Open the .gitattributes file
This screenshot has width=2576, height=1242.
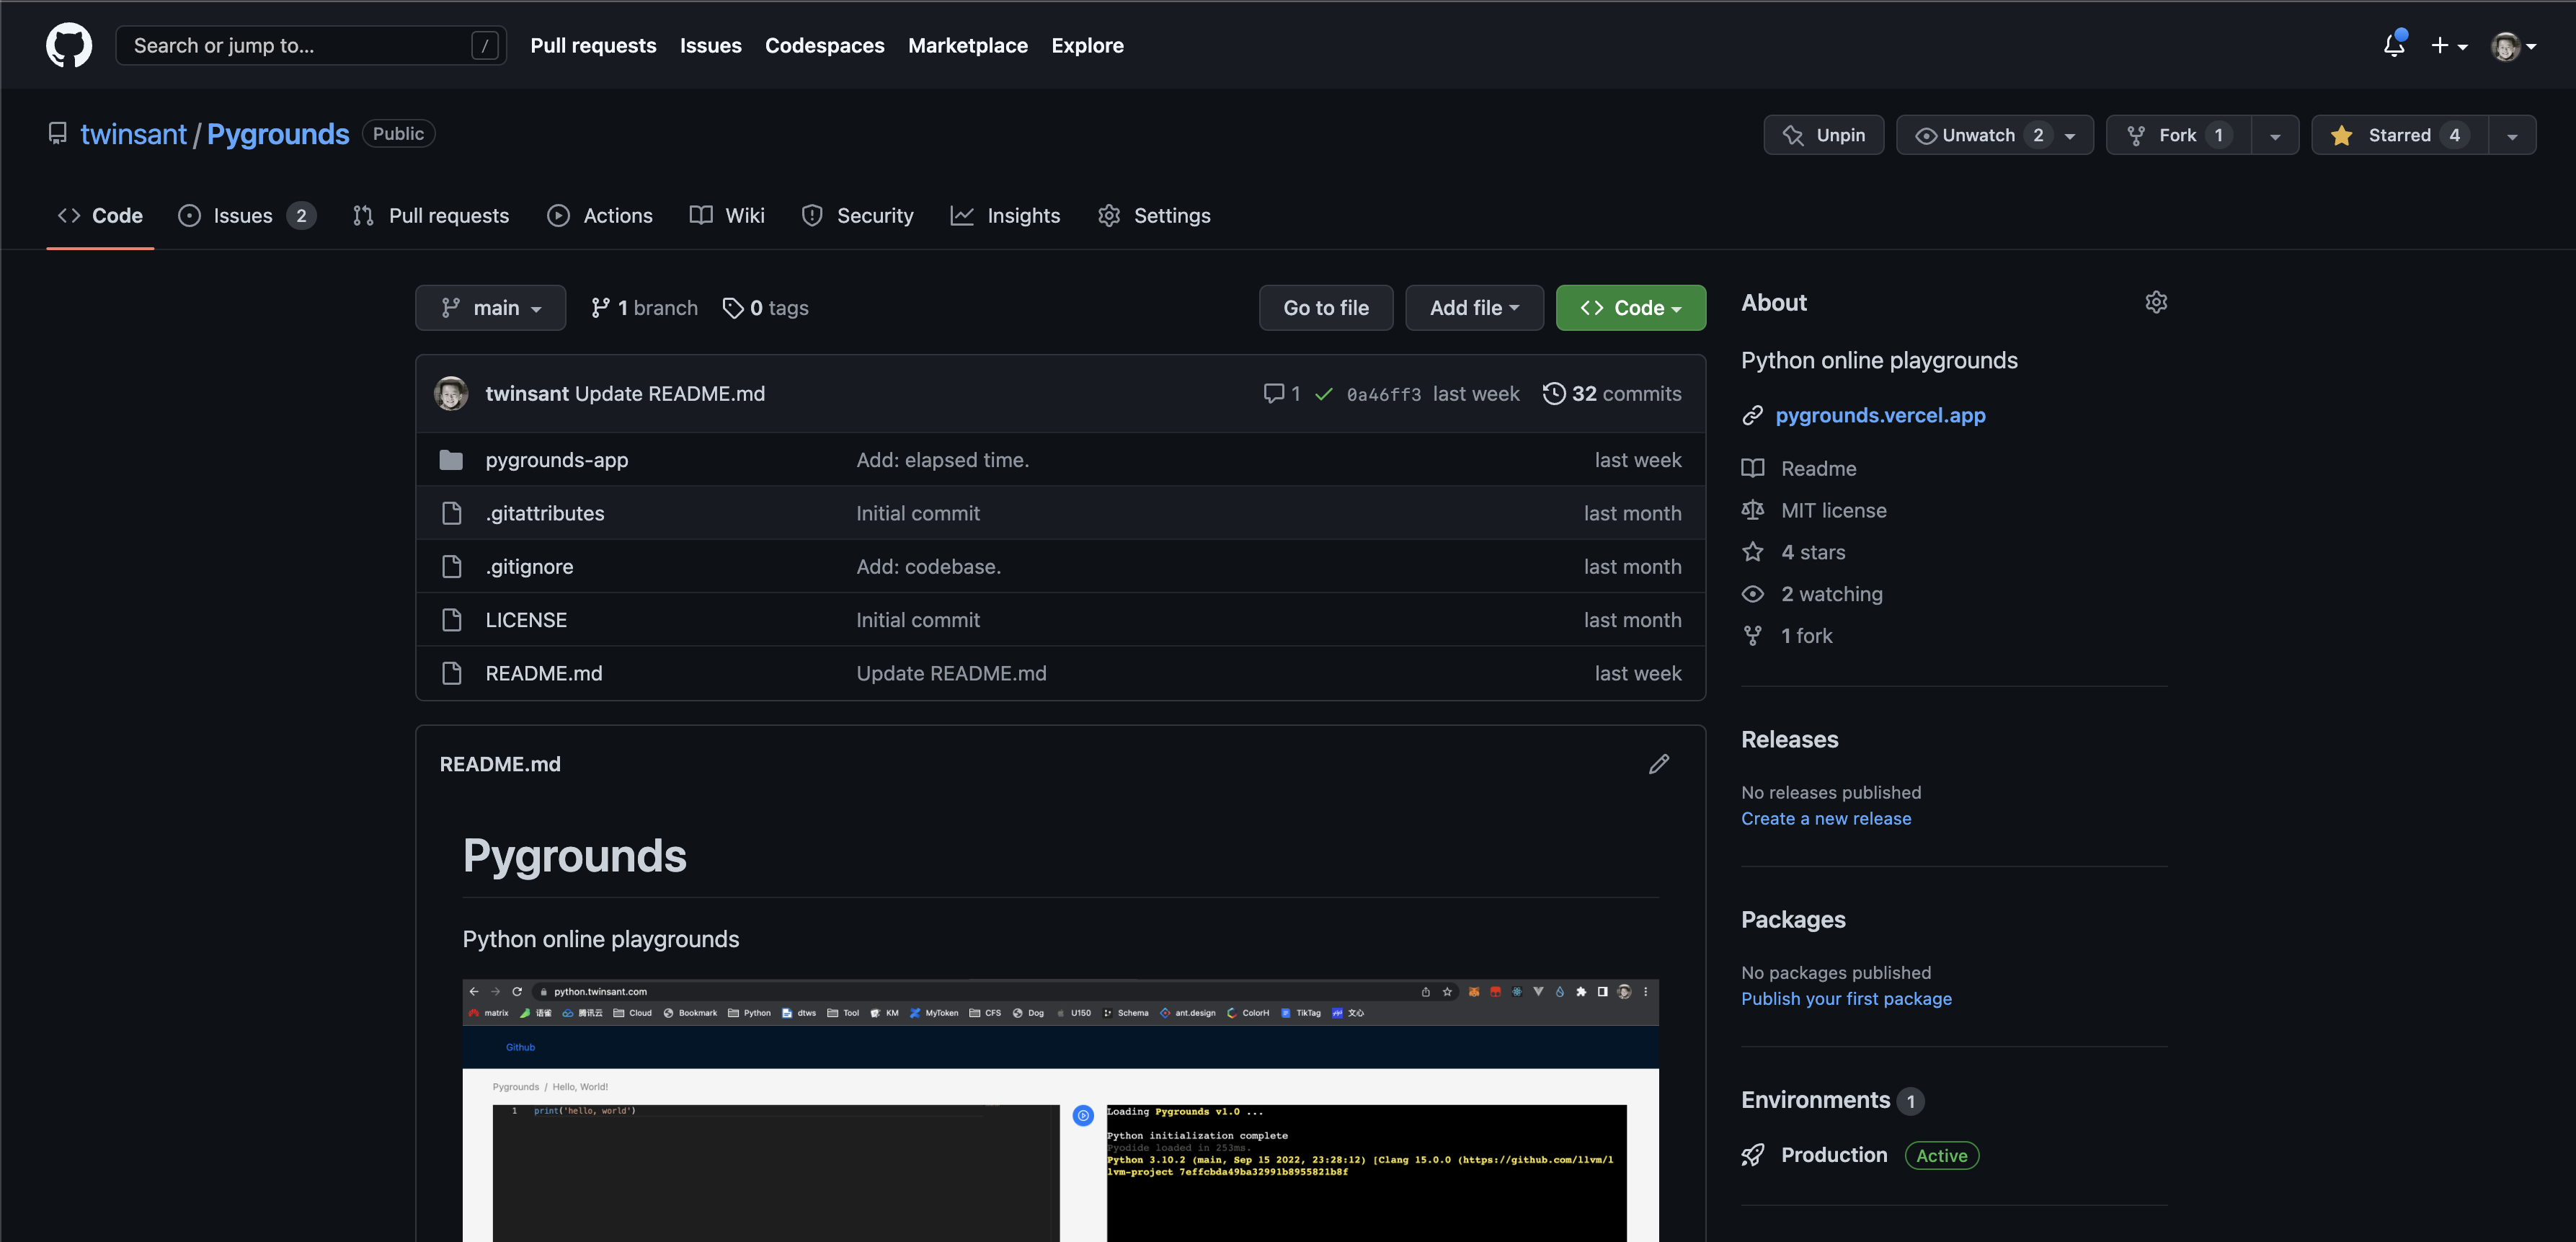[545, 513]
